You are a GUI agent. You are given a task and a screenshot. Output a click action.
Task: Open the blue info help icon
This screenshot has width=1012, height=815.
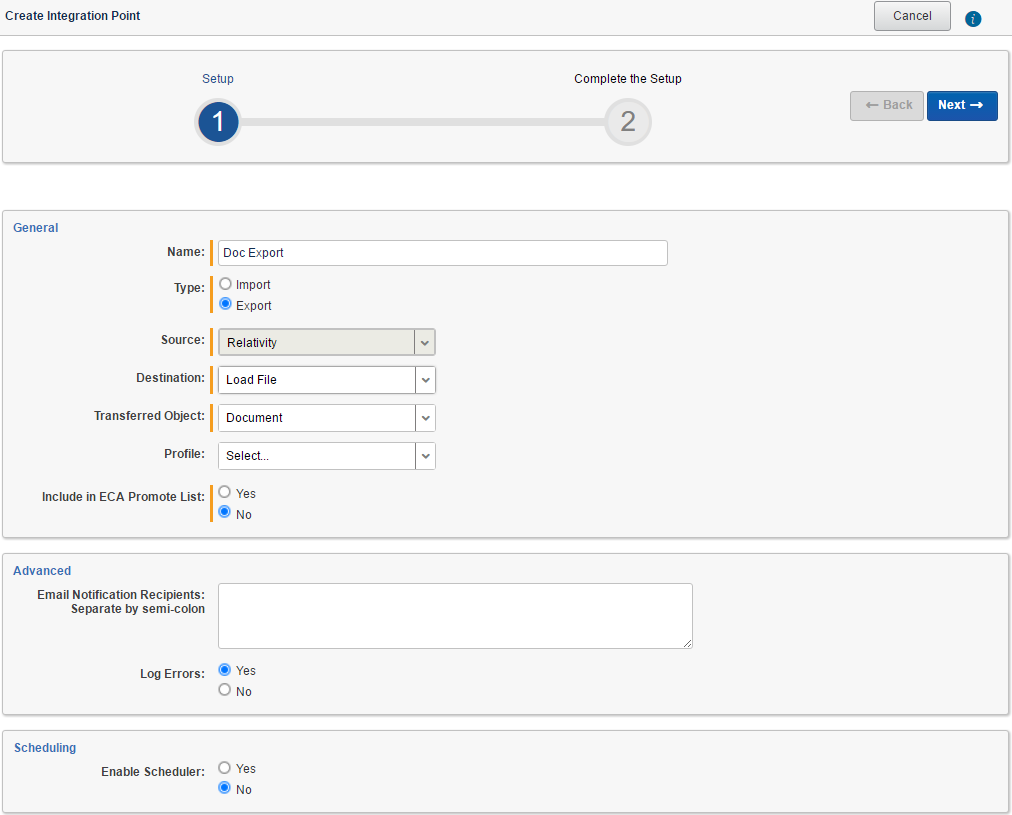973,19
